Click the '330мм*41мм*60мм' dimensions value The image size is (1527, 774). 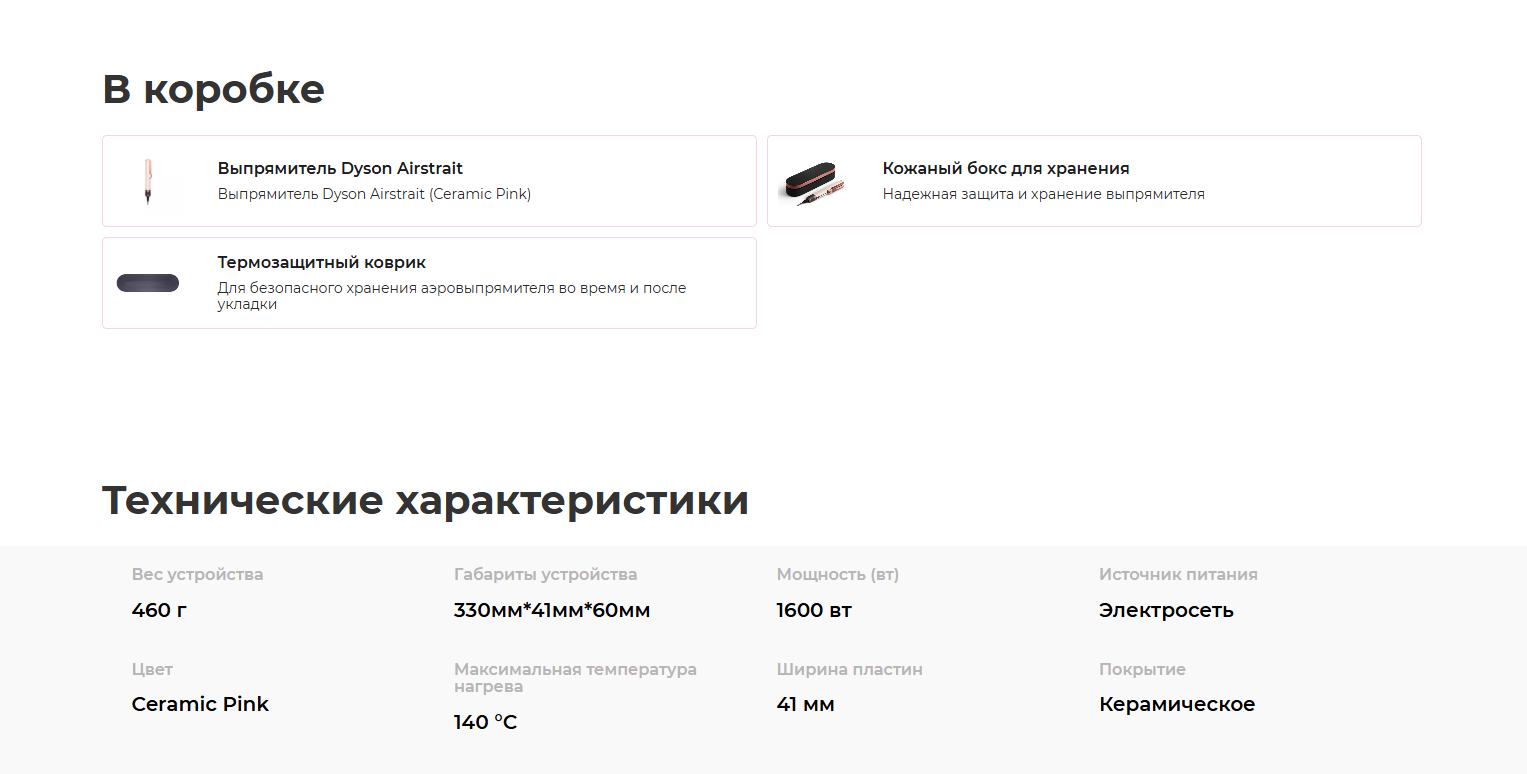(x=551, y=610)
